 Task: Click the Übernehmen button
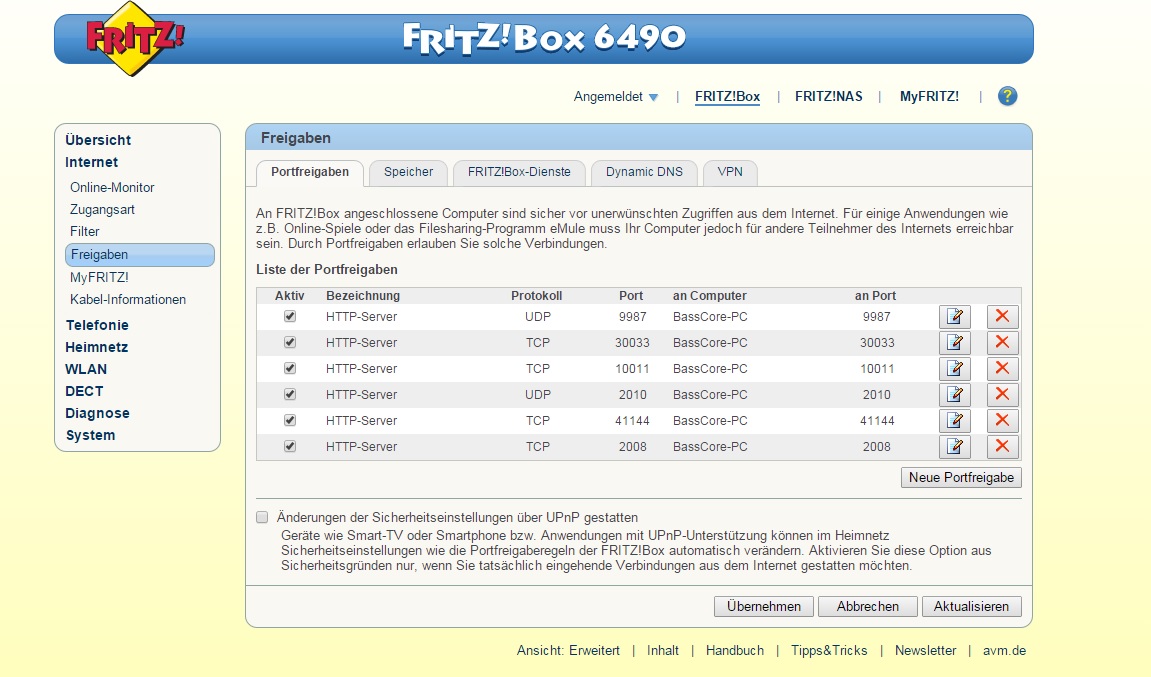click(x=763, y=607)
